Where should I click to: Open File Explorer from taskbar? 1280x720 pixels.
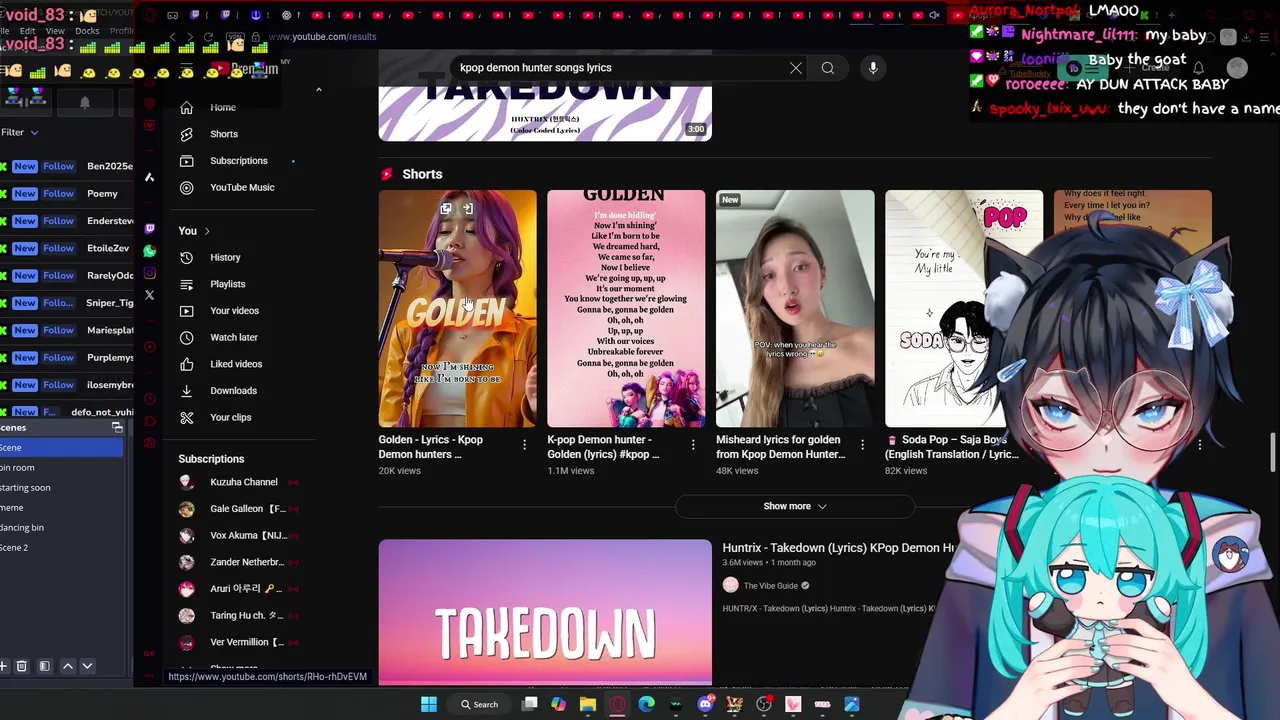pyautogui.click(x=588, y=704)
